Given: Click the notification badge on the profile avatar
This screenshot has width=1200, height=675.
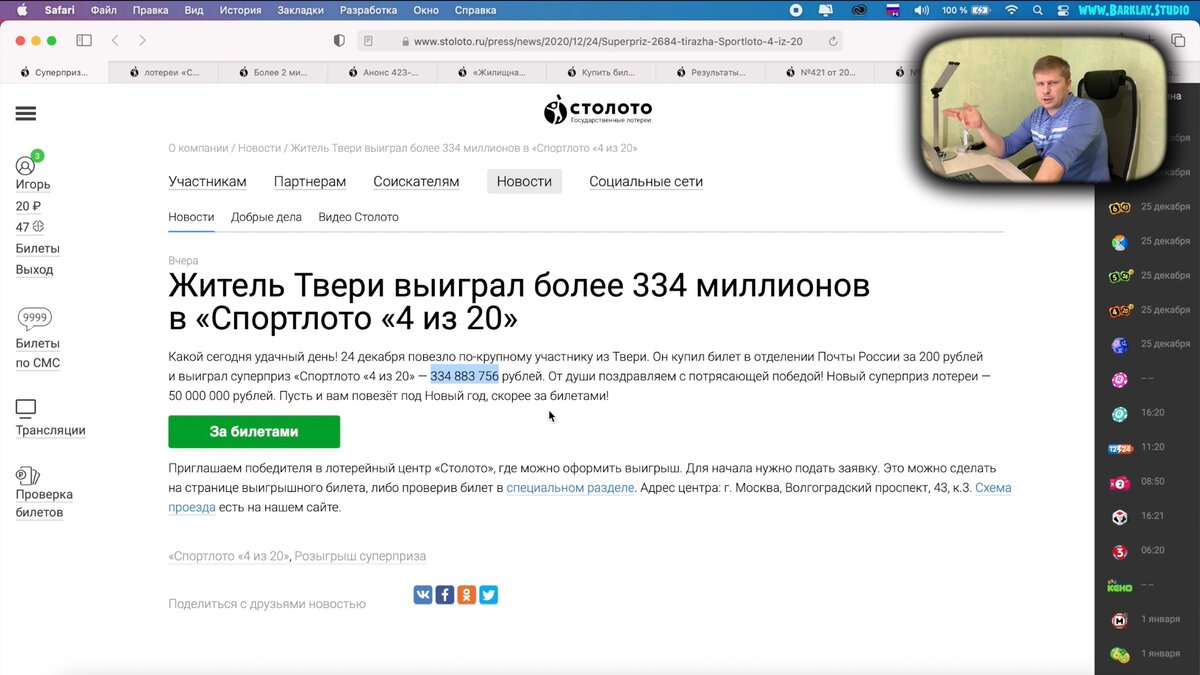Looking at the screenshot, I should [x=37, y=155].
